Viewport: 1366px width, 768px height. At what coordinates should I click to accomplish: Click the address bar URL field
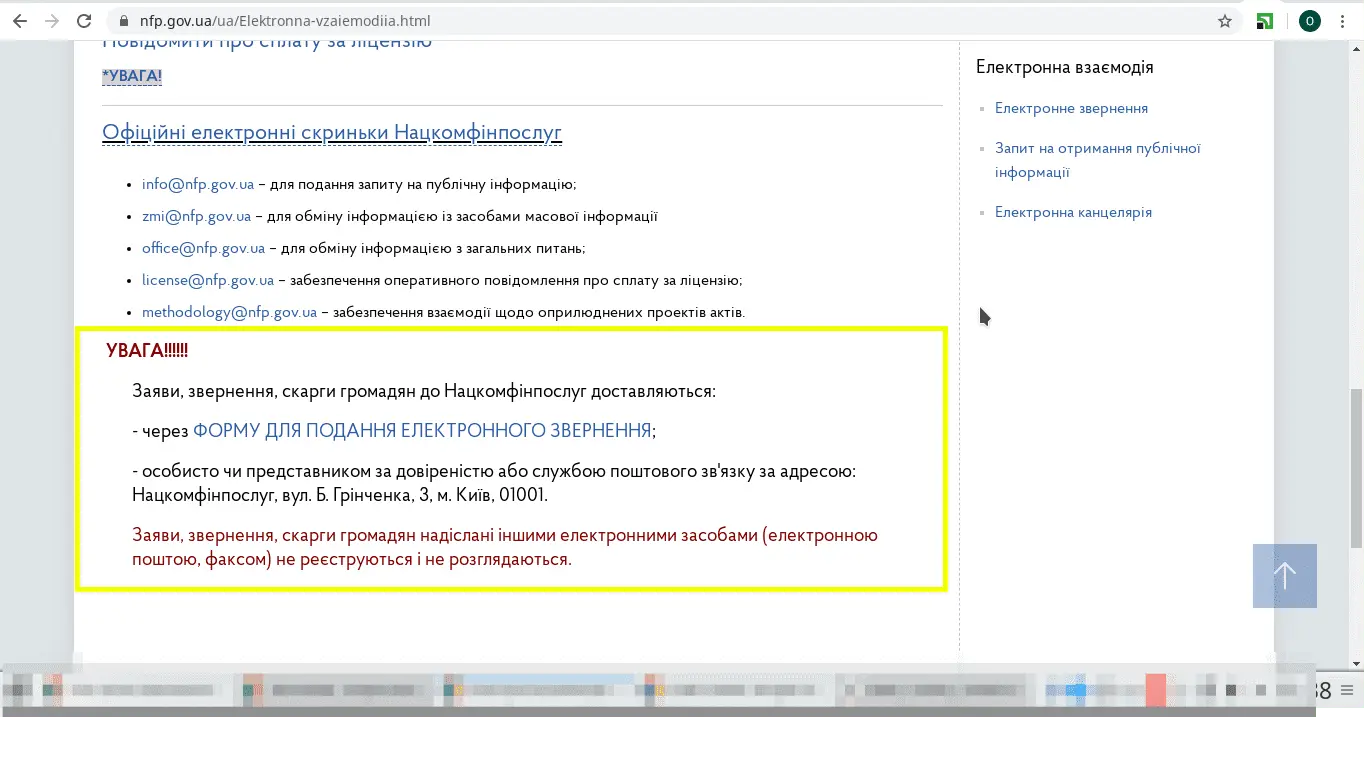[x=600, y=21]
